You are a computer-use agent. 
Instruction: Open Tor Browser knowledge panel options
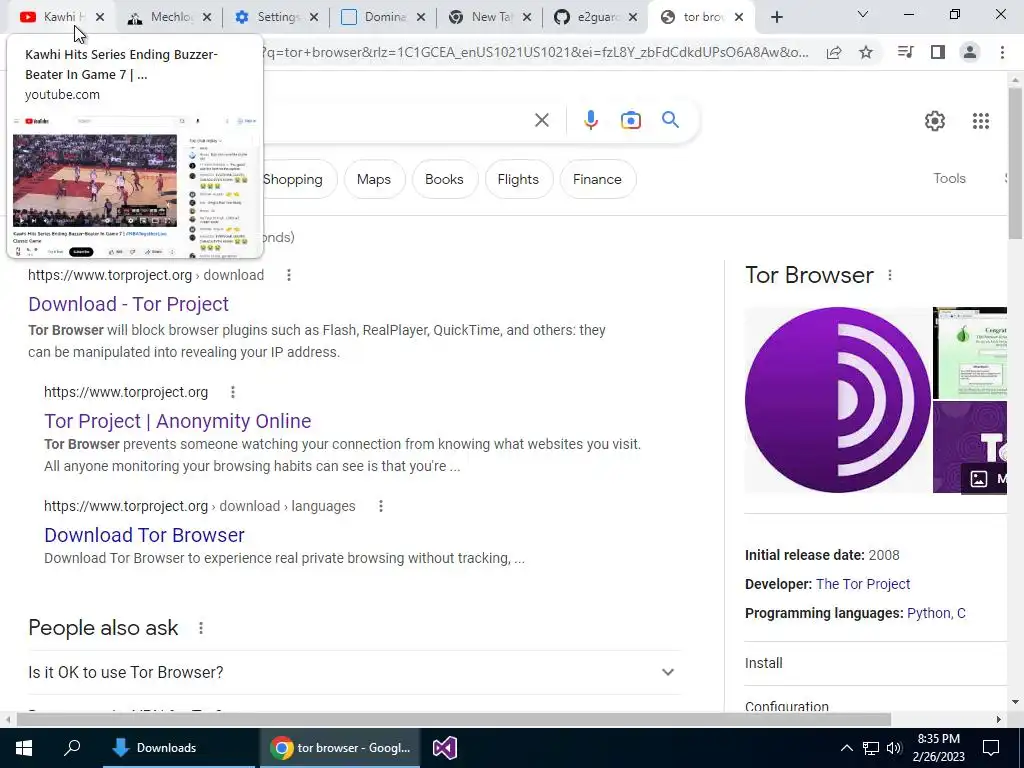pos(889,276)
